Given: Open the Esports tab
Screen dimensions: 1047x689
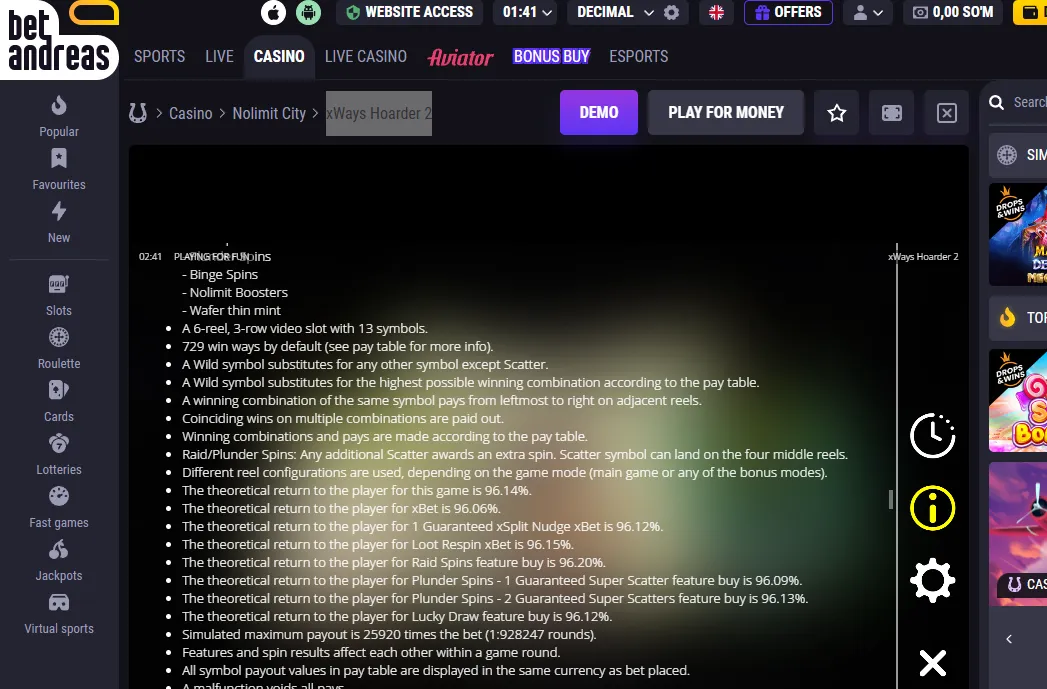Looking at the screenshot, I should pos(638,57).
